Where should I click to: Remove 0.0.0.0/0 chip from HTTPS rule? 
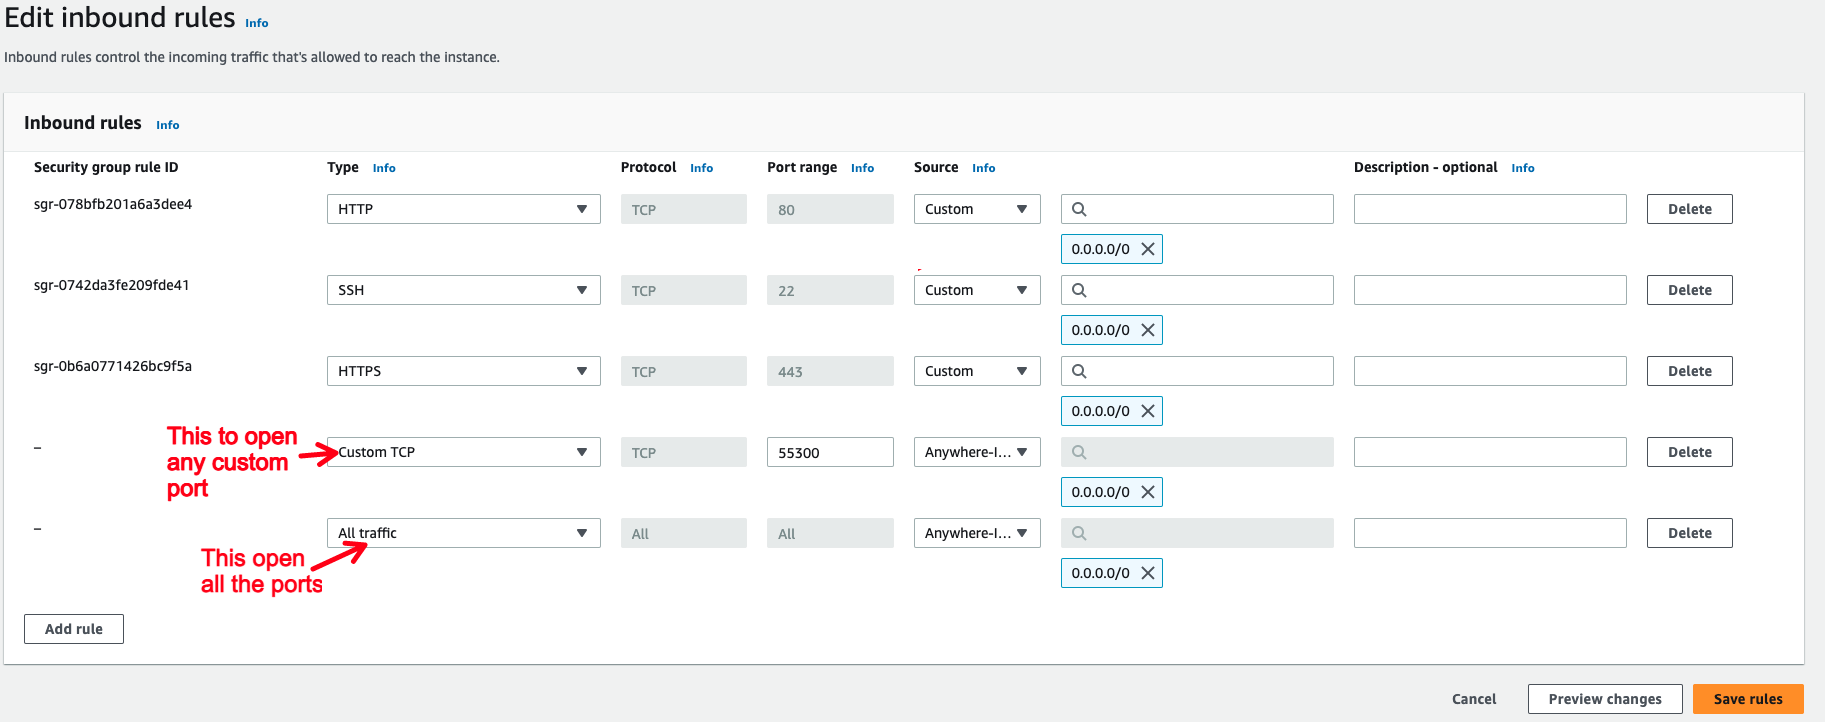tap(1148, 411)
